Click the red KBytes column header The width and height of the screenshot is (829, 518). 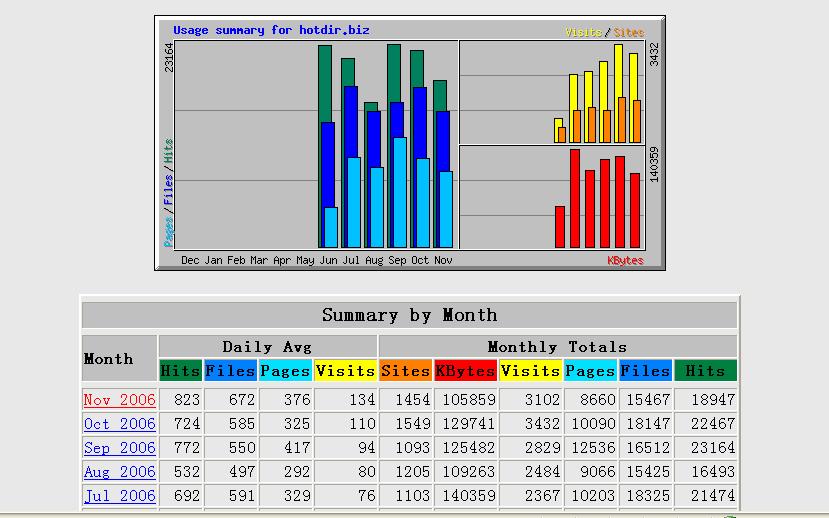pos(465,371)
